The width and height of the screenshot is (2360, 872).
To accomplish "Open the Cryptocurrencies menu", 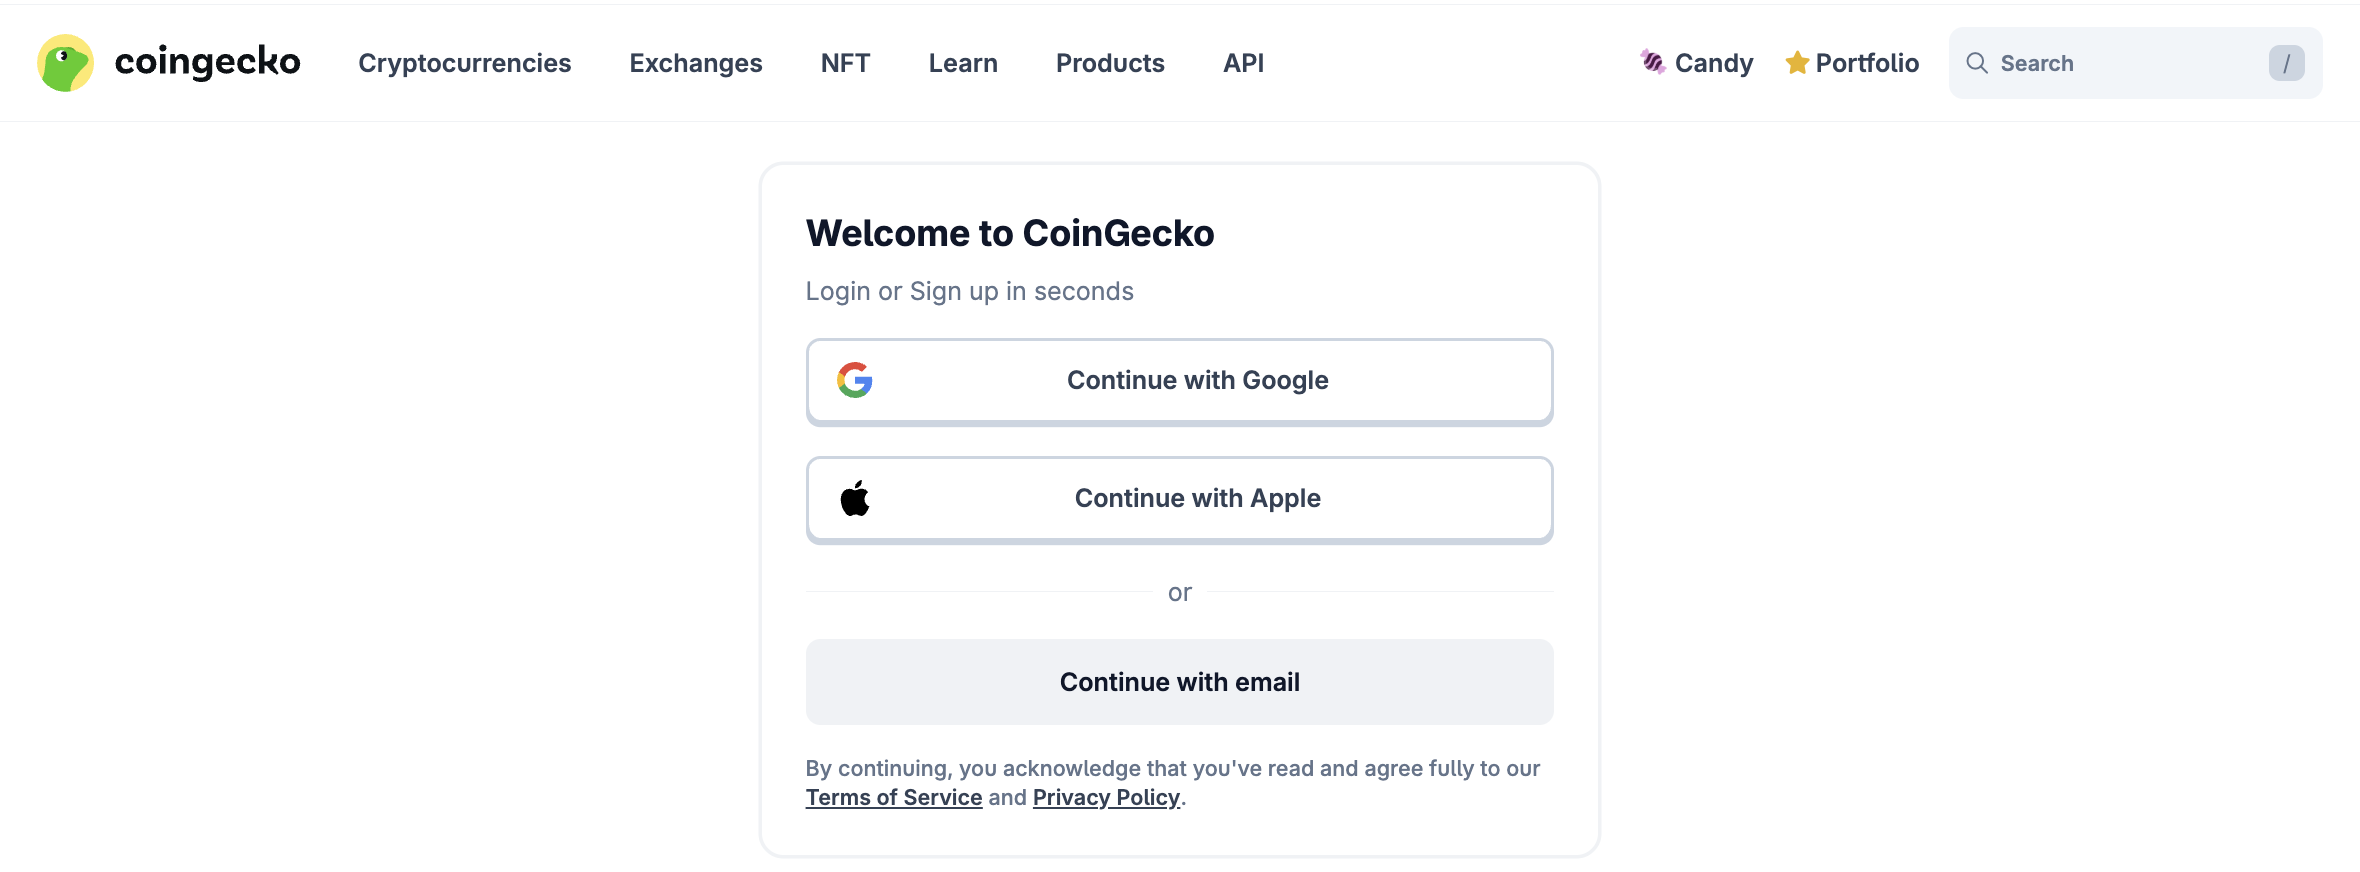I will (x=464, y=62).
